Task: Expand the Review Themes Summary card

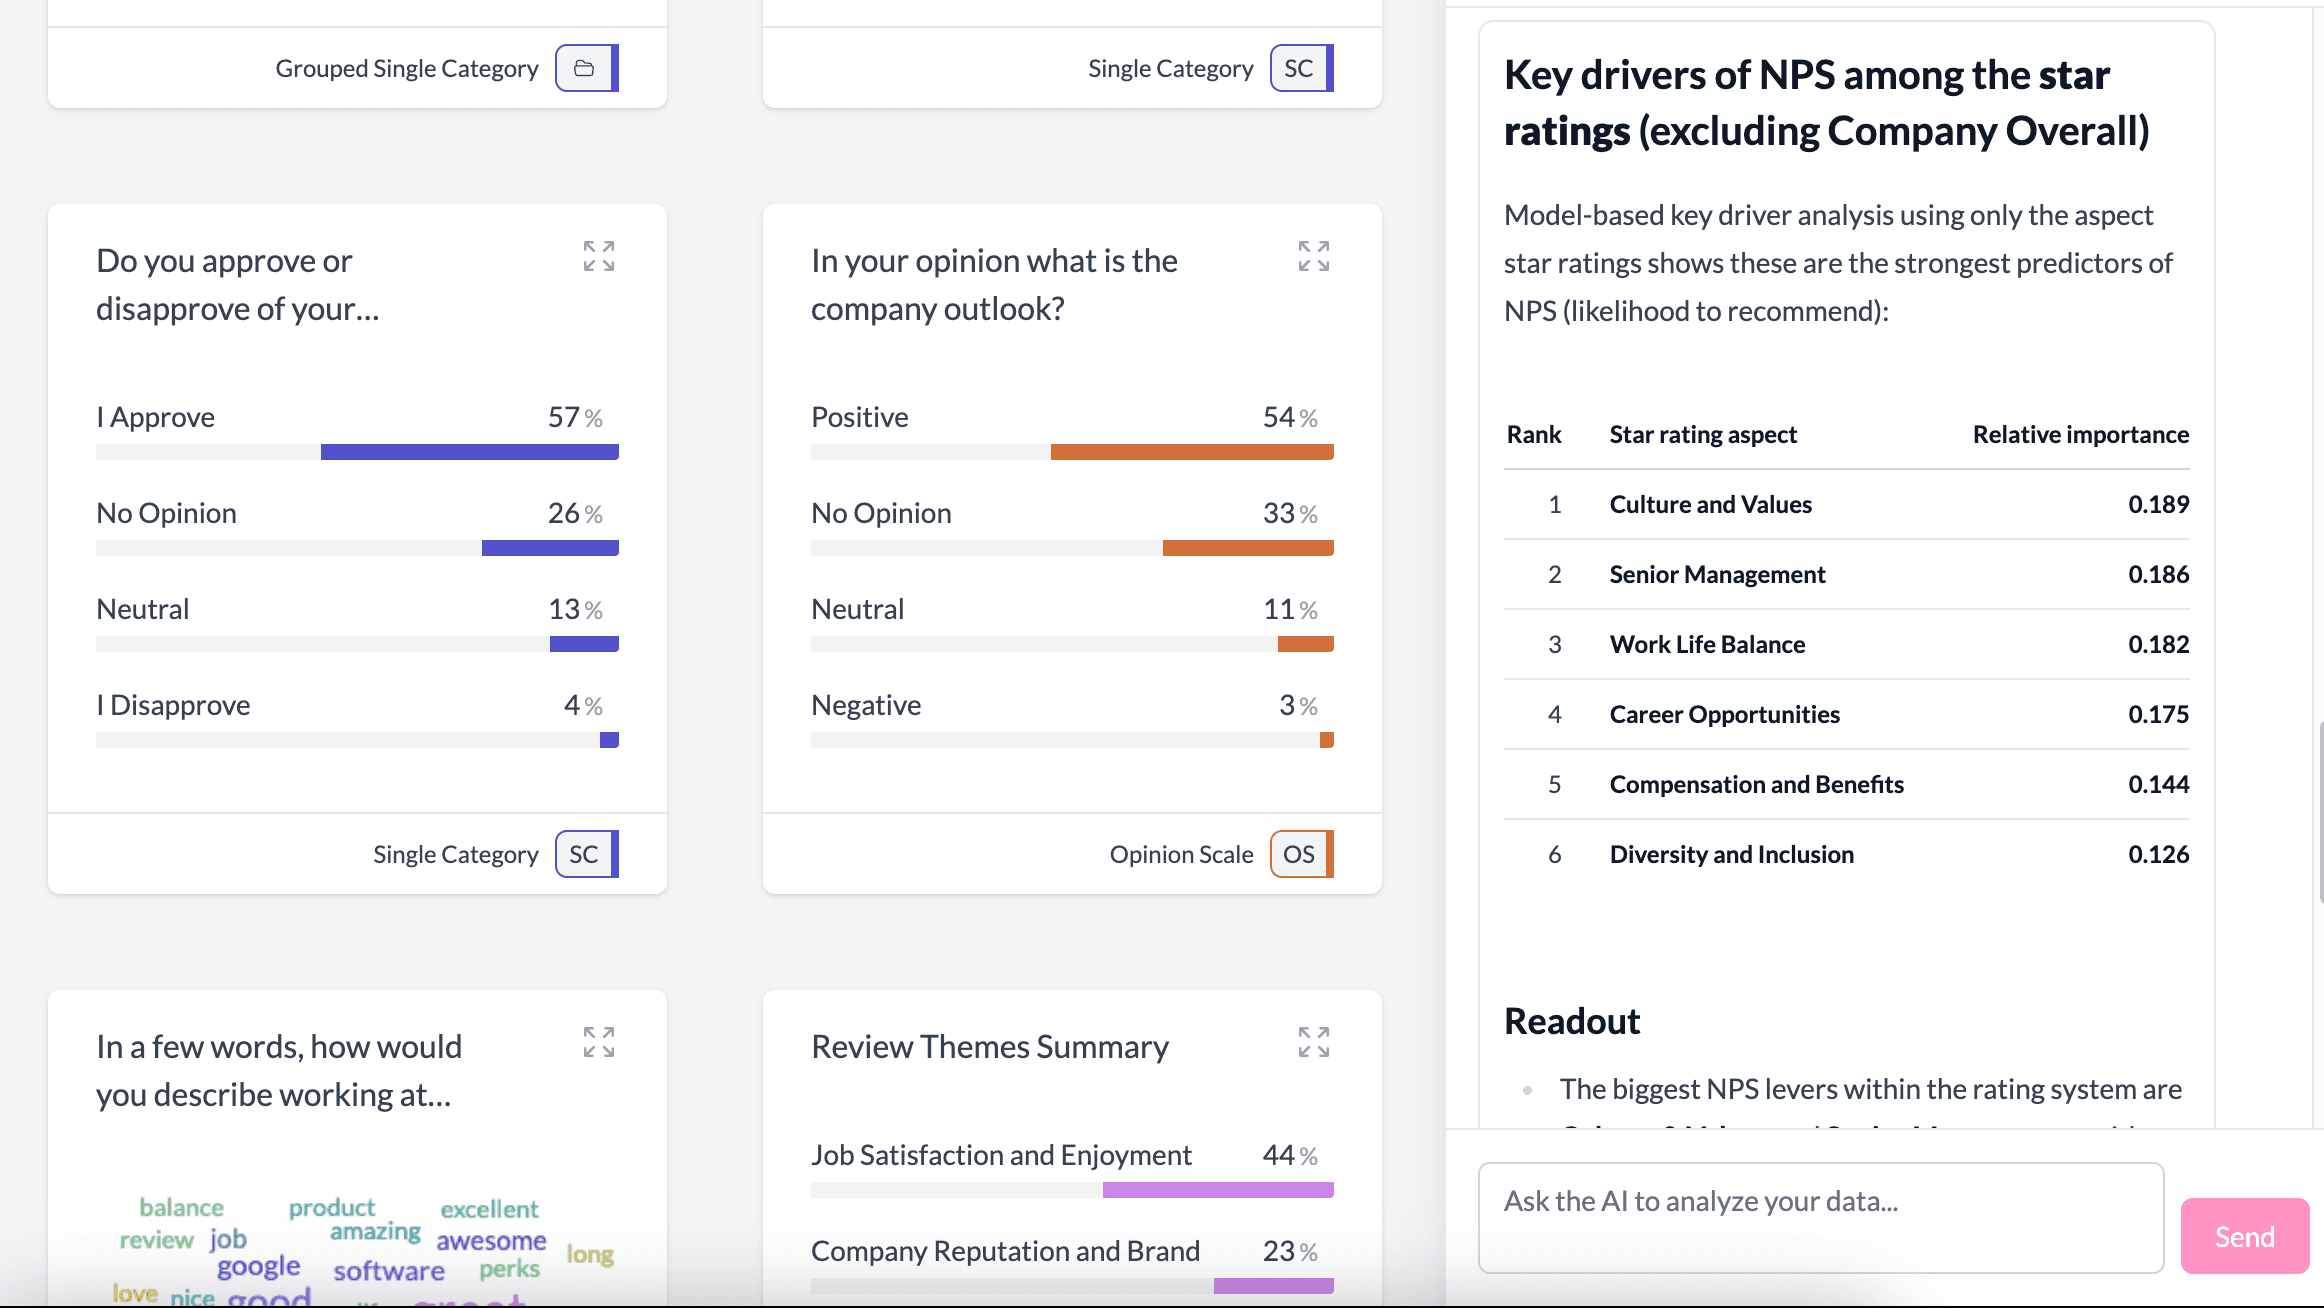Action: [1312, 1043]
